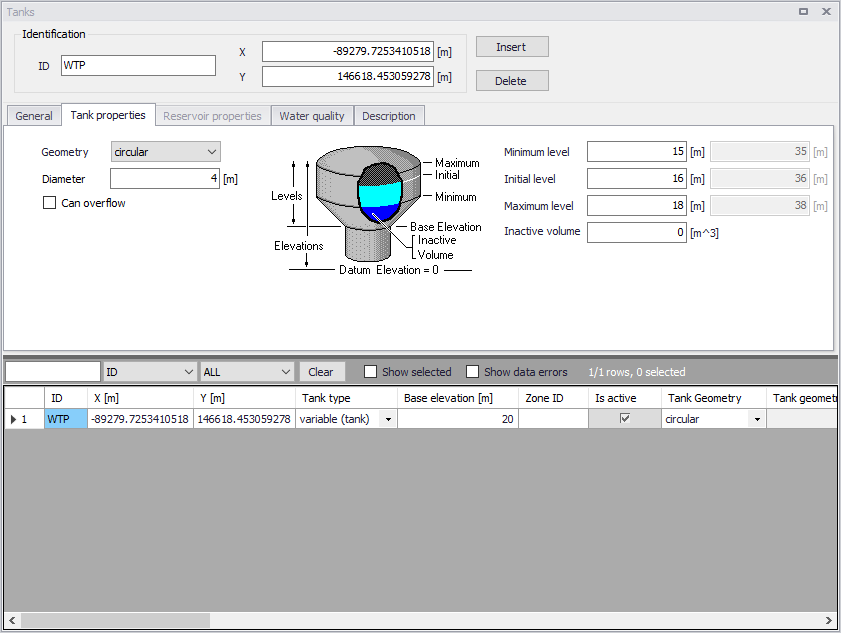Open the General tab
Viewport: 841px width, 633px height.
(x=34, y=116)
